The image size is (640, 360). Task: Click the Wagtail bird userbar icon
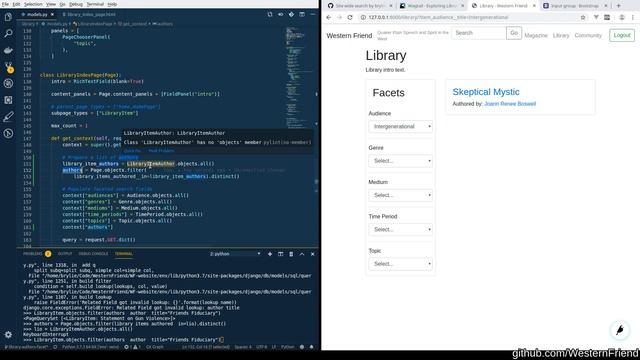coord(620,330)
